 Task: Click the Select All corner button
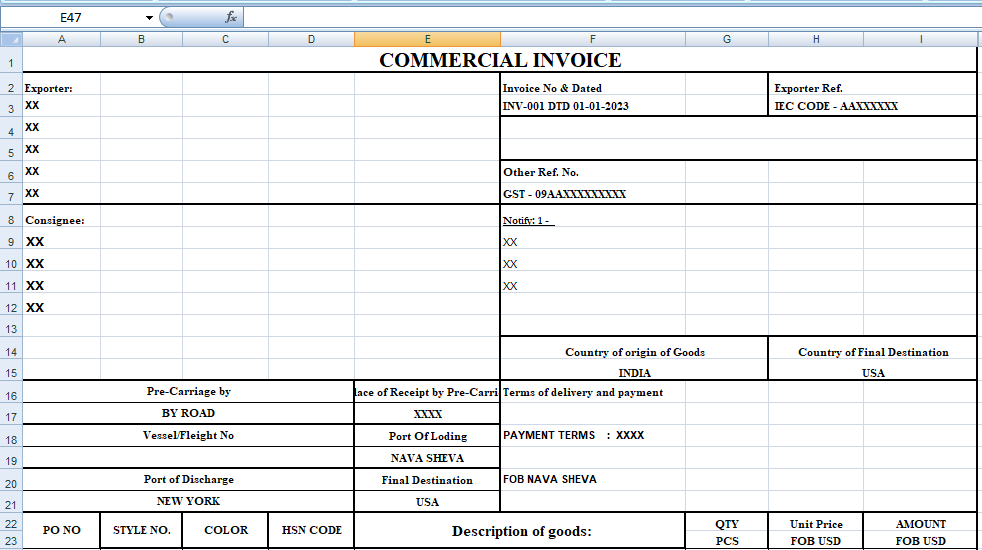(x=11, y=39)
